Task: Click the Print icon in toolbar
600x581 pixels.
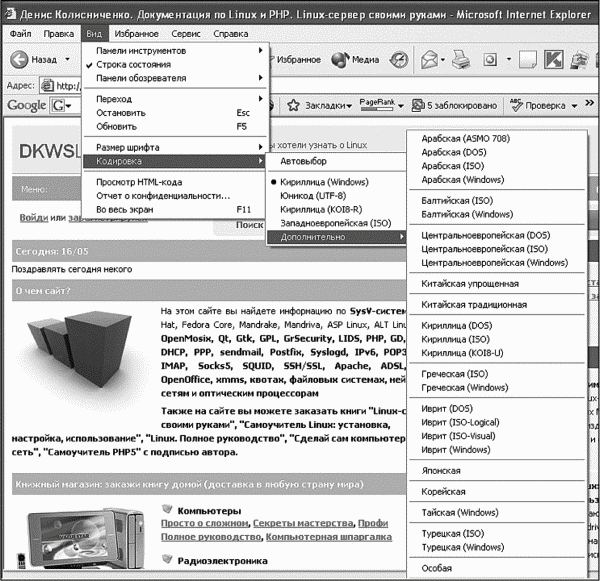Action: pos(459,60)
